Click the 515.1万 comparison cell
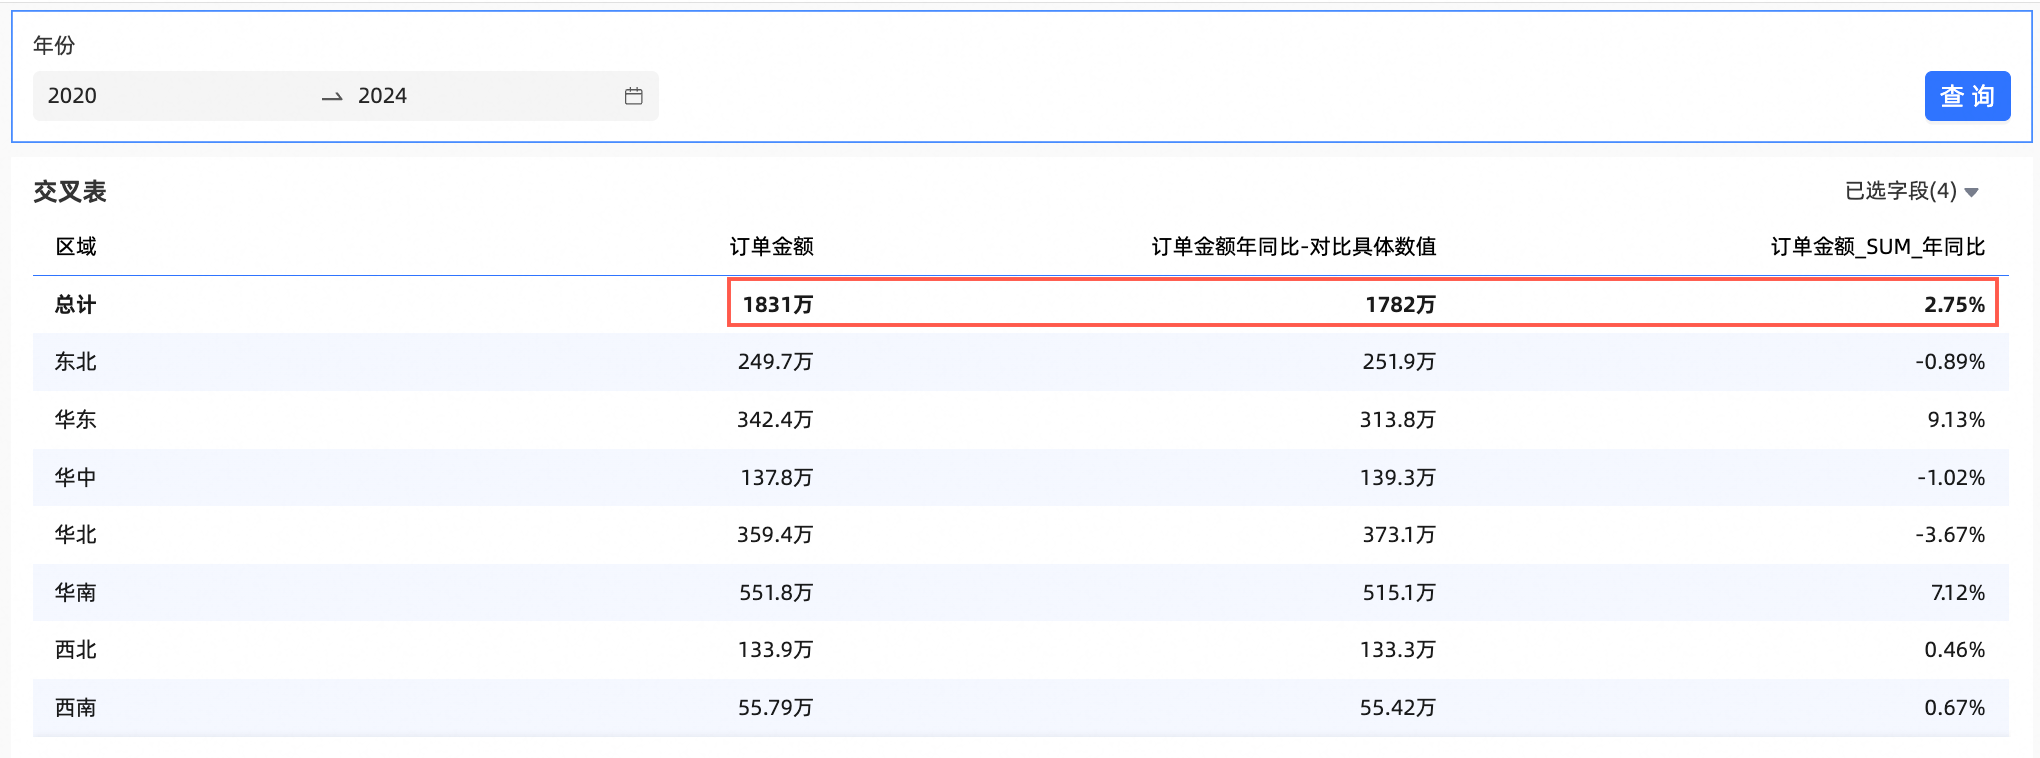 point(1399,593)
